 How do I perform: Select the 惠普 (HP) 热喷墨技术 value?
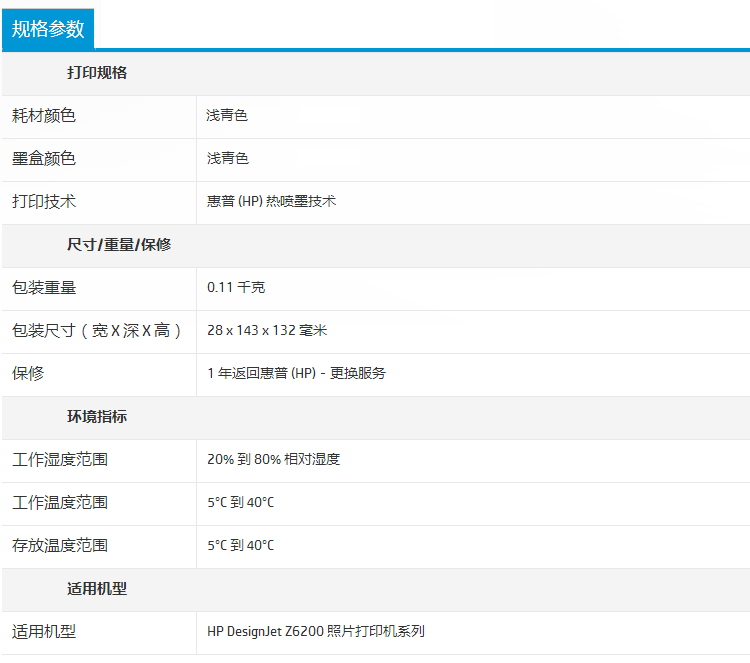tap(271, 201)
